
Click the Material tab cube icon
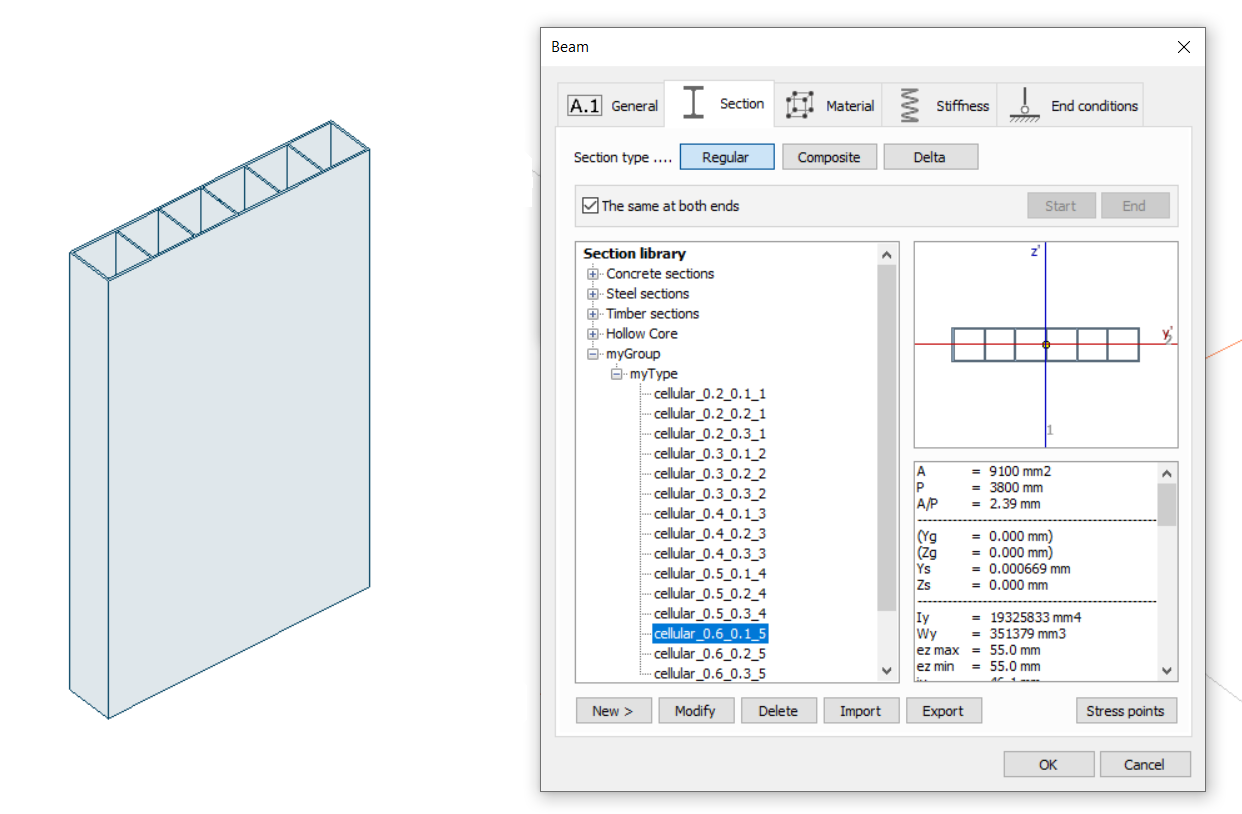799,105
